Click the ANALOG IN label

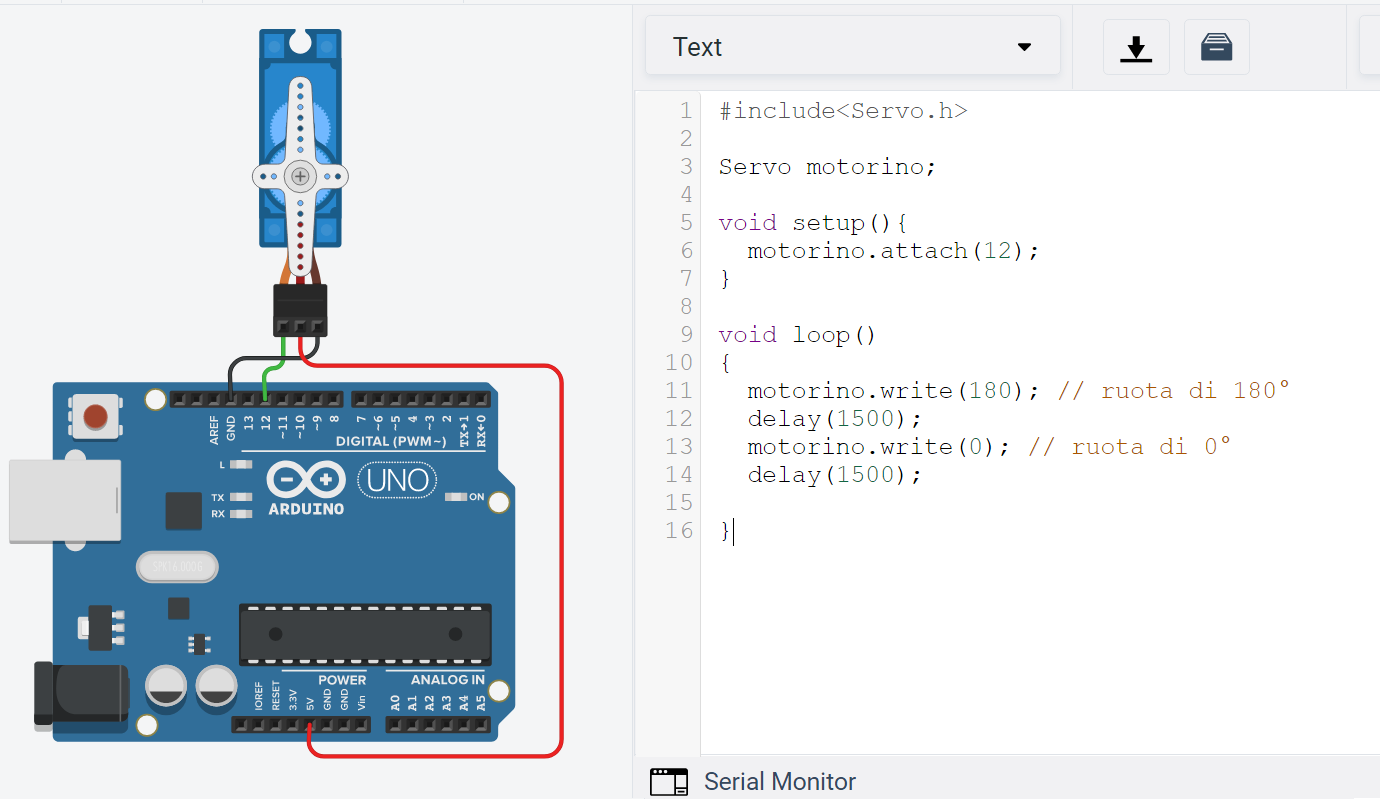[x=448, y=680]
